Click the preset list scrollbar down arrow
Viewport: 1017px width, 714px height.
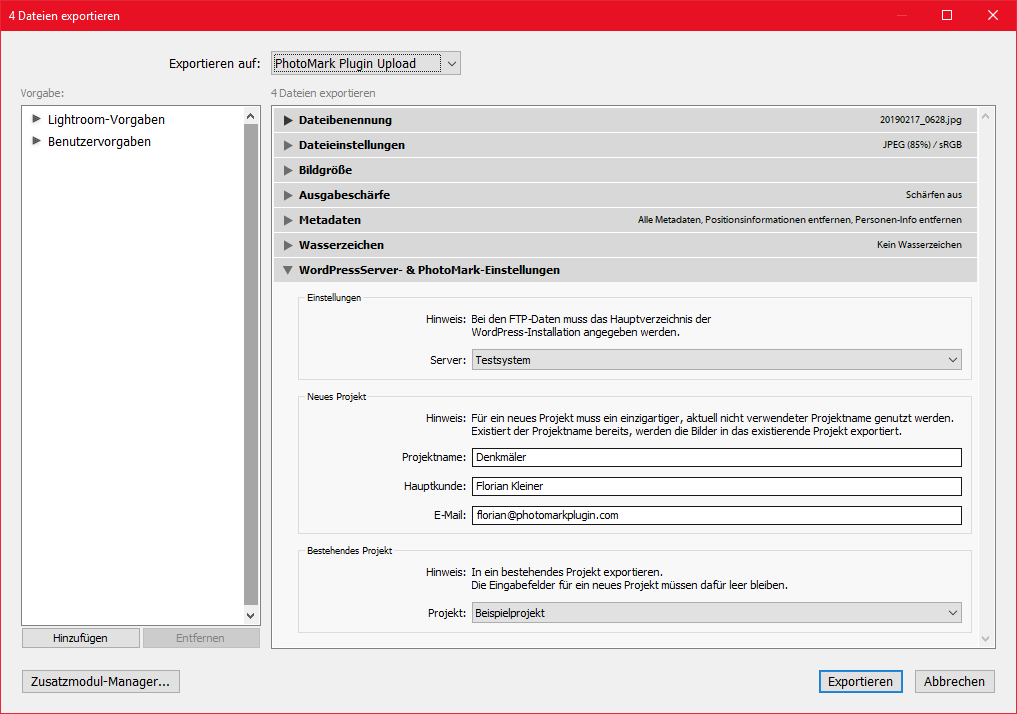251,616
